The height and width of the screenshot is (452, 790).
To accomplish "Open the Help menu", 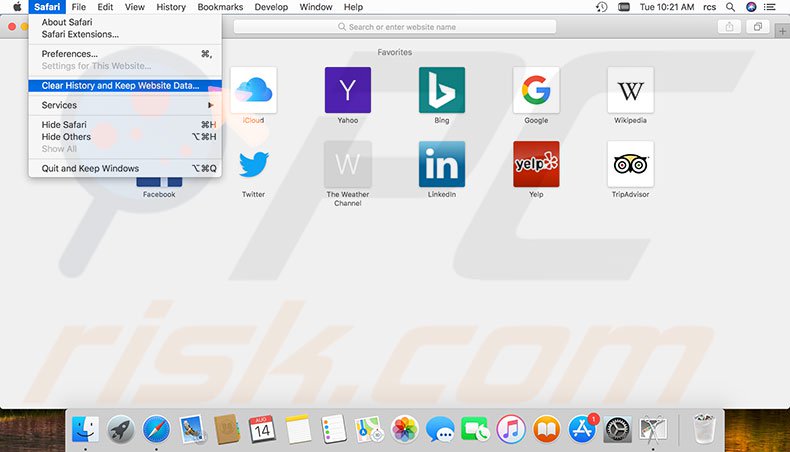I will (x=353, y=7).
